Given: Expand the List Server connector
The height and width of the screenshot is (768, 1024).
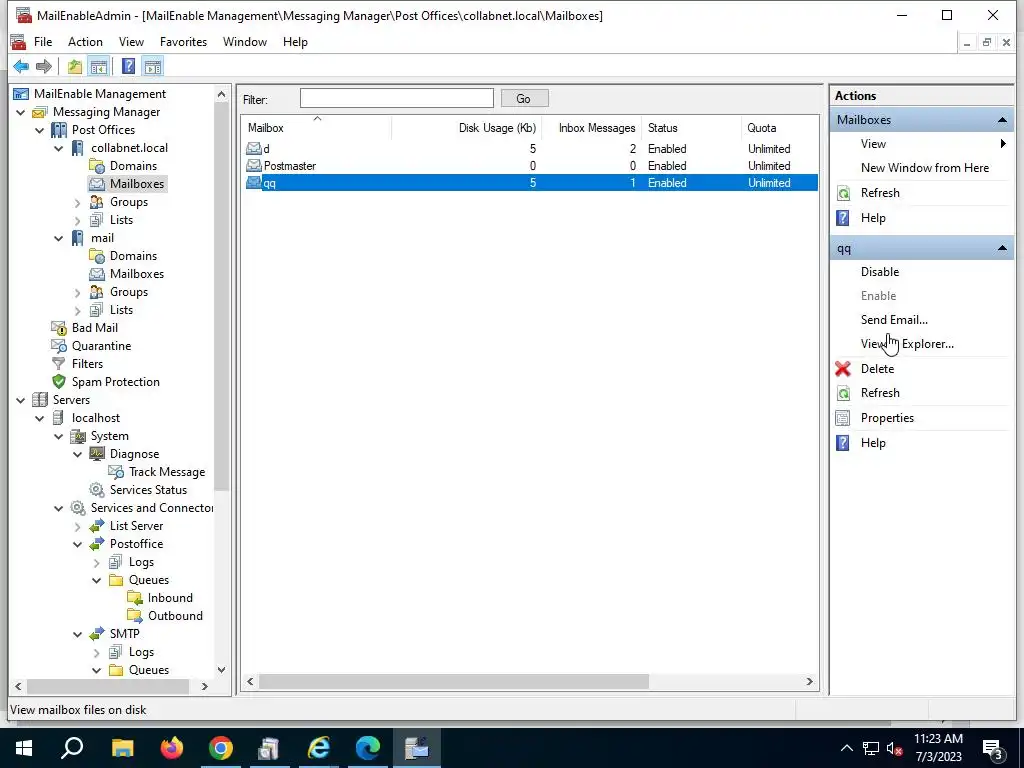Looking at the screenshot, I should coord(78,526).
